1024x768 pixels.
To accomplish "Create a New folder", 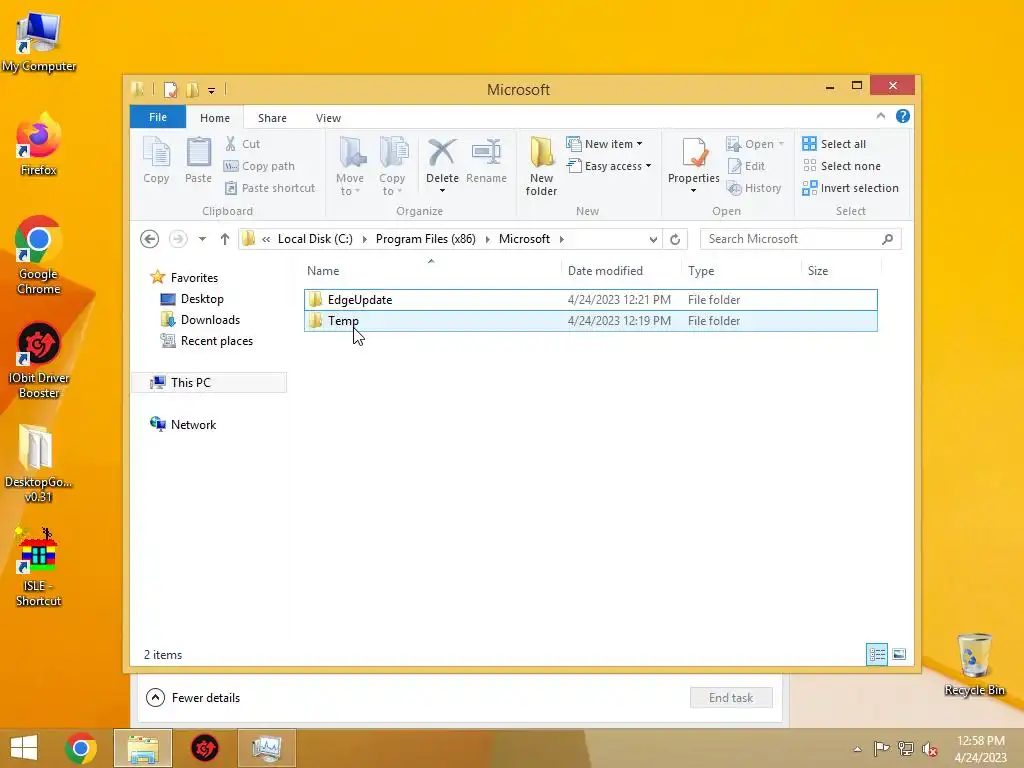I will click(541, 166).
